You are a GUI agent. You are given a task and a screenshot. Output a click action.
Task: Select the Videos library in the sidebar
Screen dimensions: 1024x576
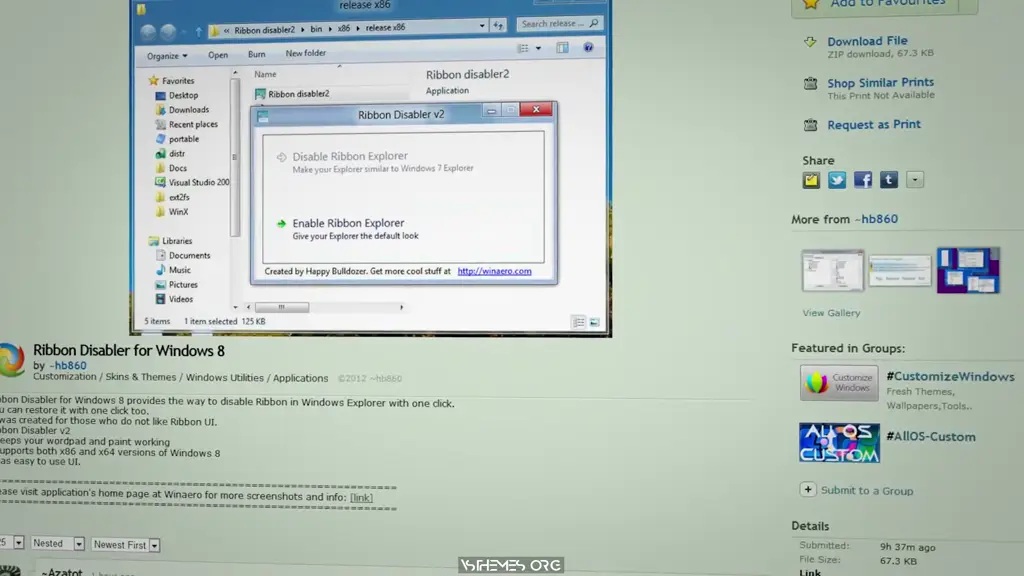click(x=181, y=299)
